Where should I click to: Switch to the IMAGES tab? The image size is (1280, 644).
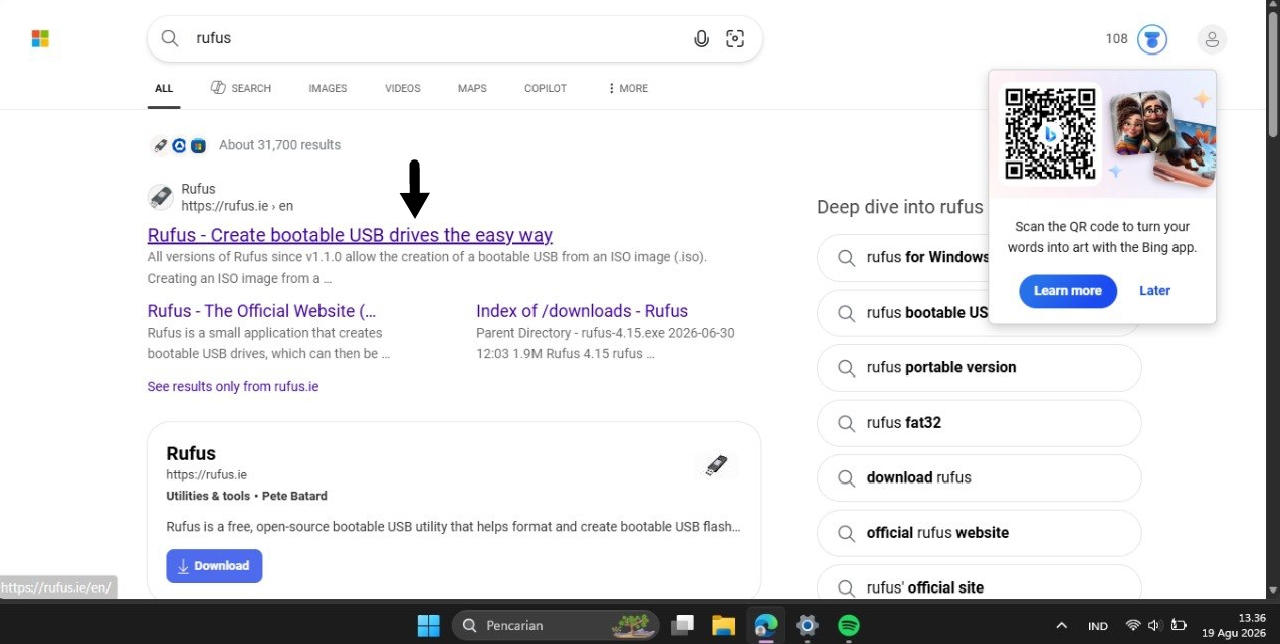(x=328, y=88)
